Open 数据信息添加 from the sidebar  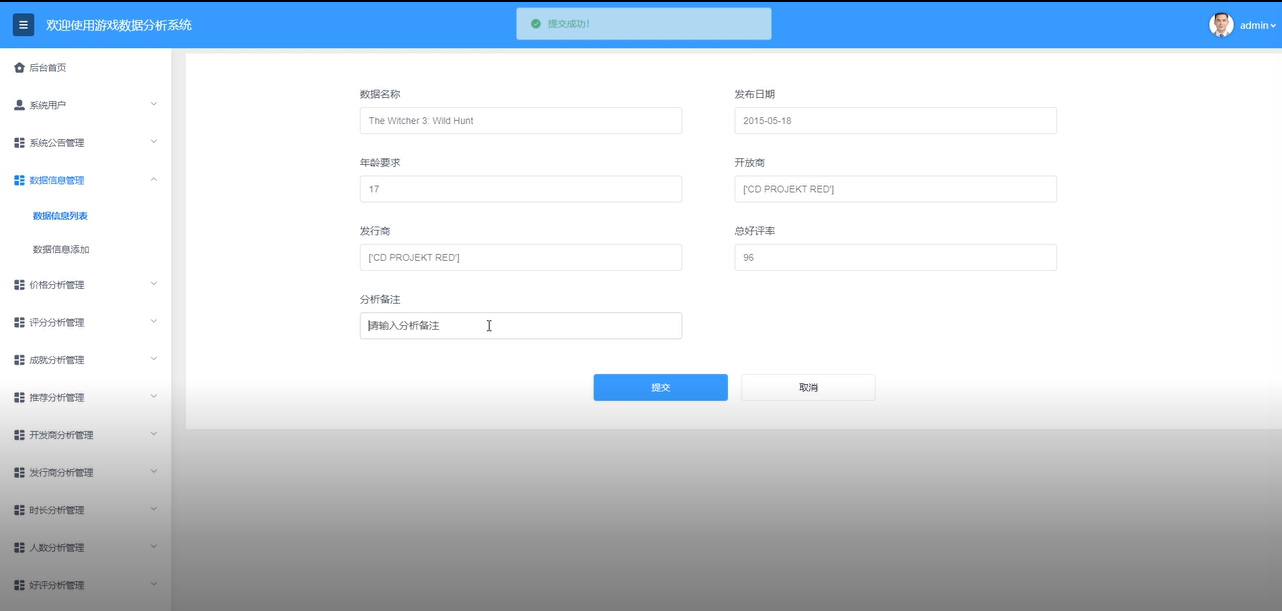[60, 249]
